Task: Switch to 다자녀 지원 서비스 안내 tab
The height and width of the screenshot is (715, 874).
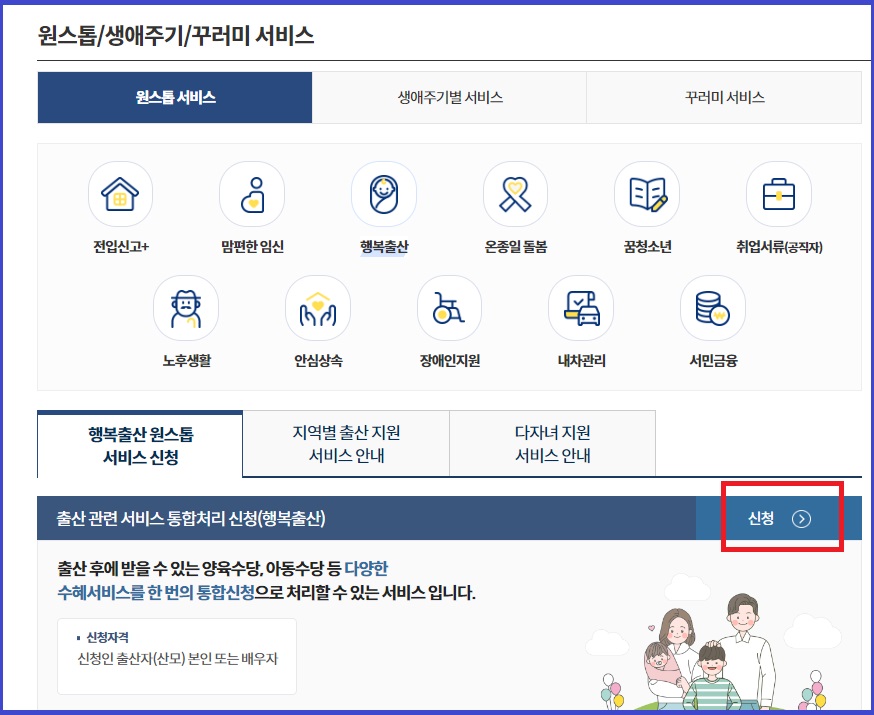Action: [551, 442]
